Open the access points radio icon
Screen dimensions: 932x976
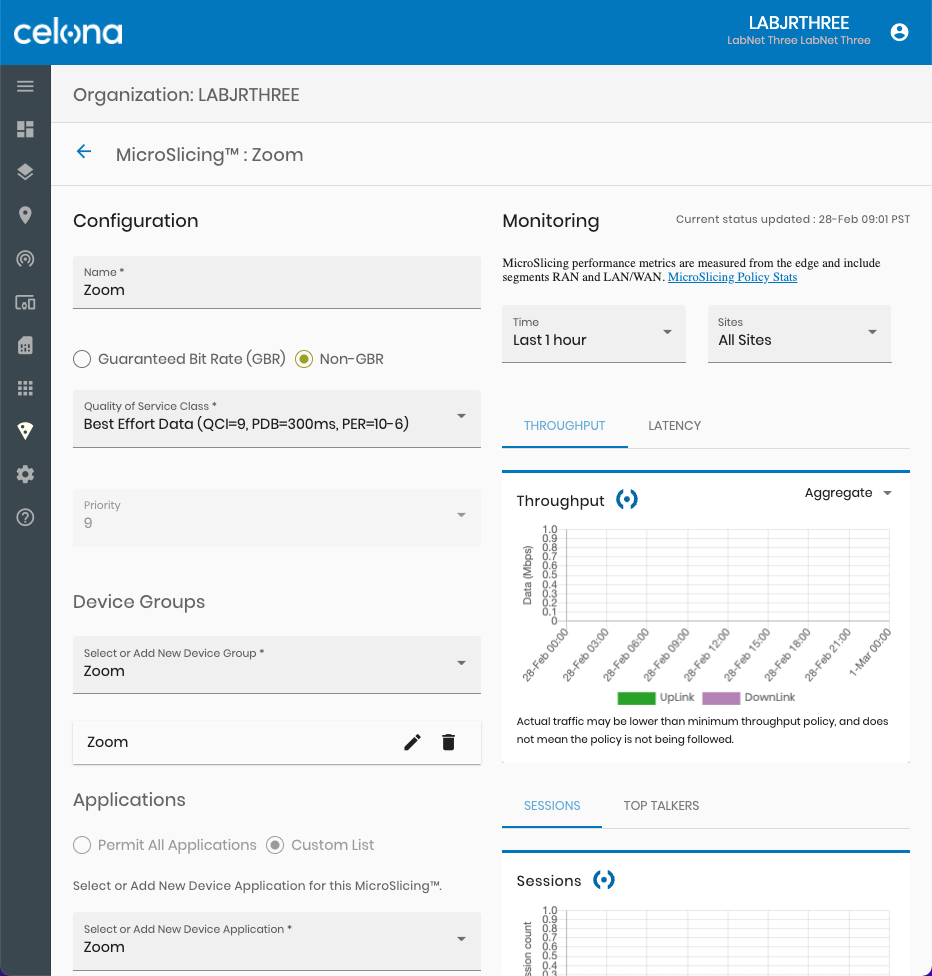(x=25, y=258)
